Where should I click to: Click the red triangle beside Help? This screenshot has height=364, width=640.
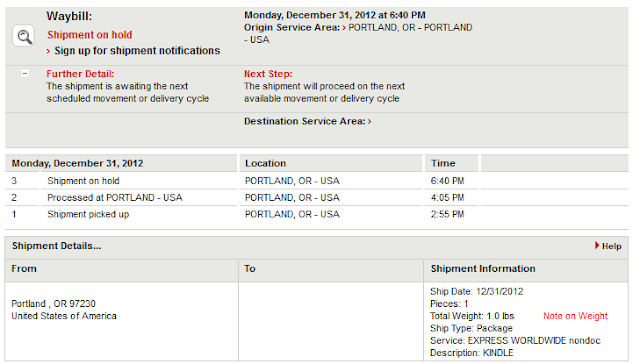597,245
